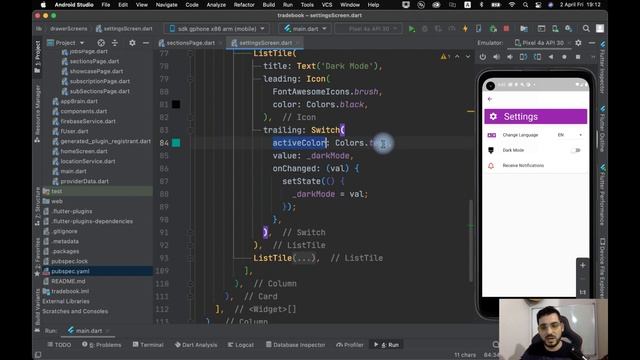Screen dimensions: 640x360
Task: Open Pixel 4a API 30 device dropdown
Action: click(x=369, y=29)
